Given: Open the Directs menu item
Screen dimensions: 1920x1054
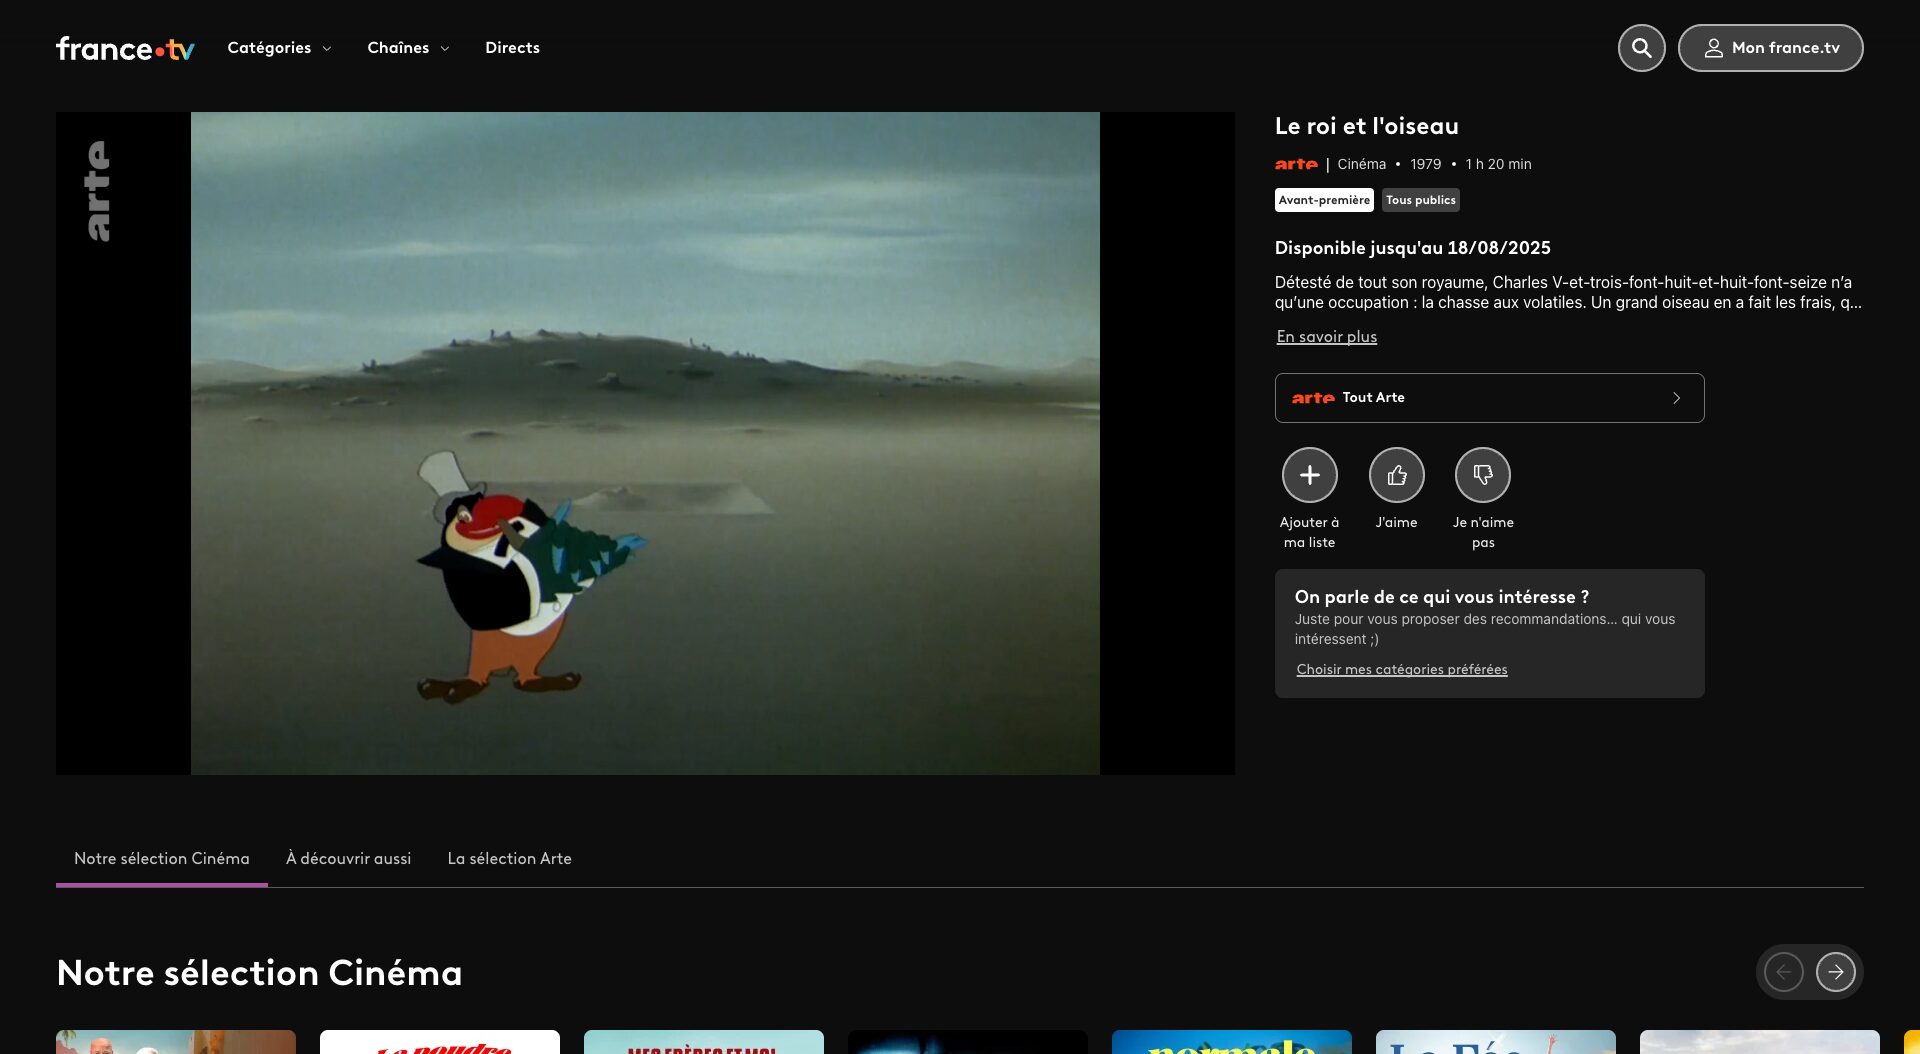Looking at the screenshot, I should coord(512,48).
